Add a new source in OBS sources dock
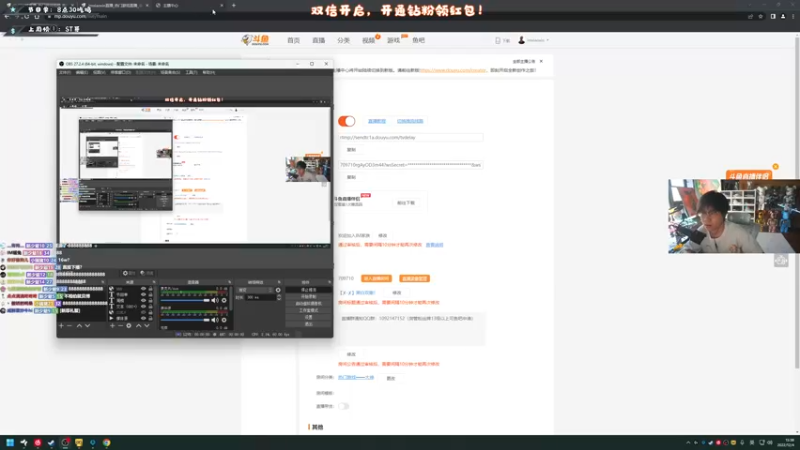The height and width of the screenshot is (450, 800). (x=112, y=326)
